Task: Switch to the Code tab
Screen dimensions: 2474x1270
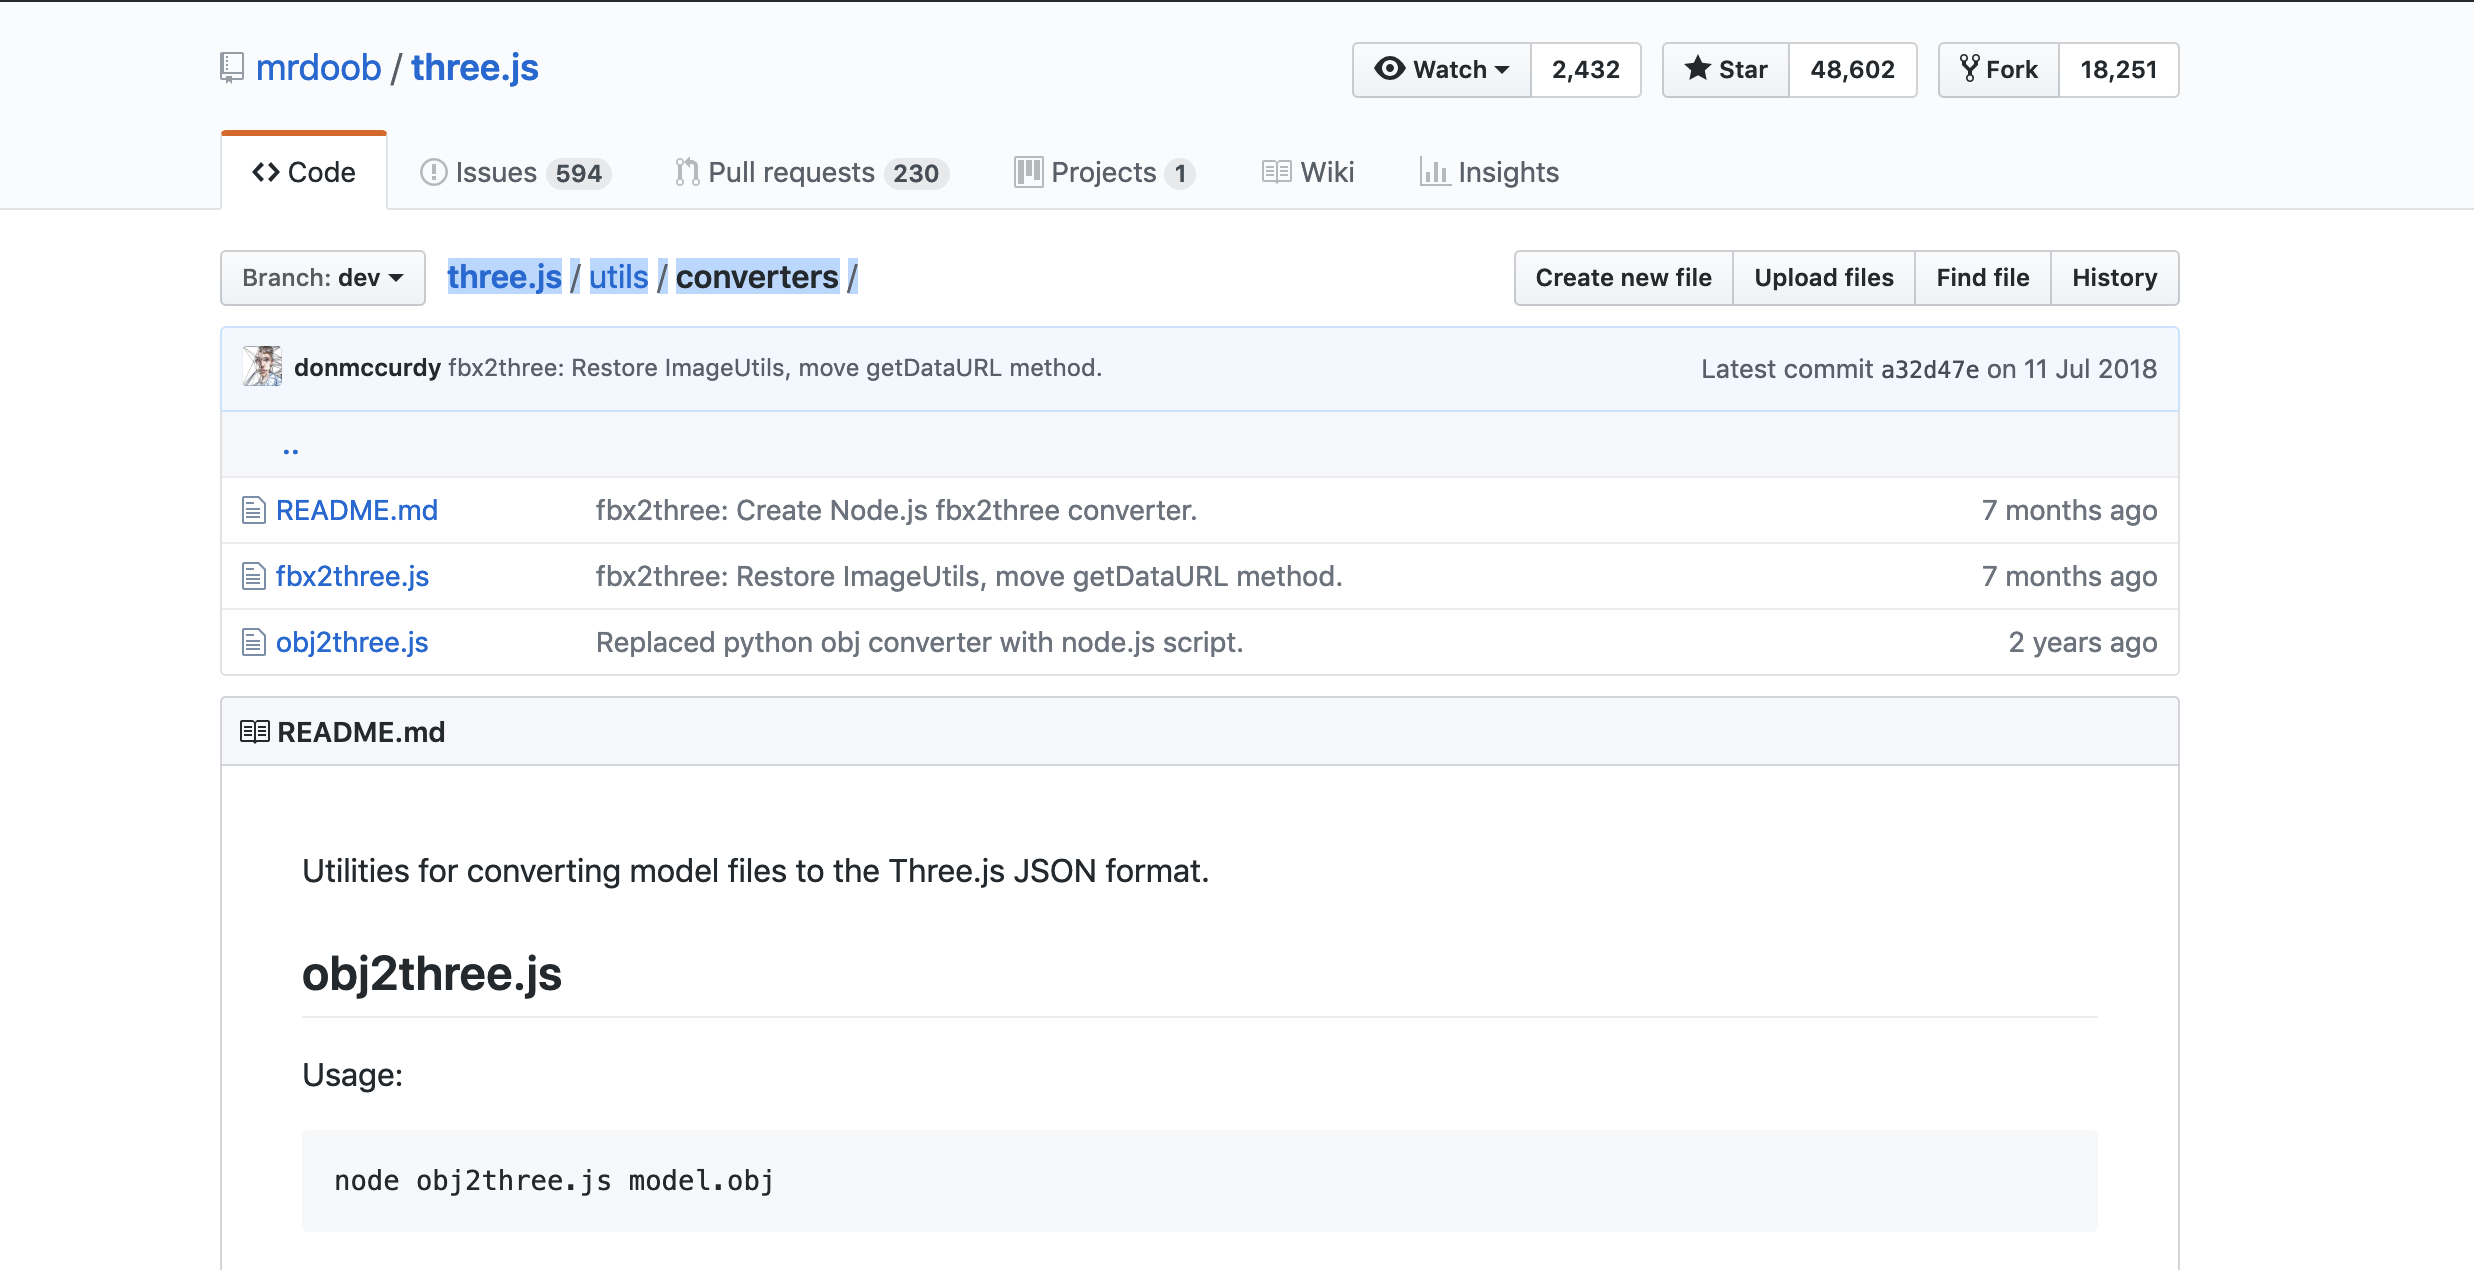Action: (304, 172)
